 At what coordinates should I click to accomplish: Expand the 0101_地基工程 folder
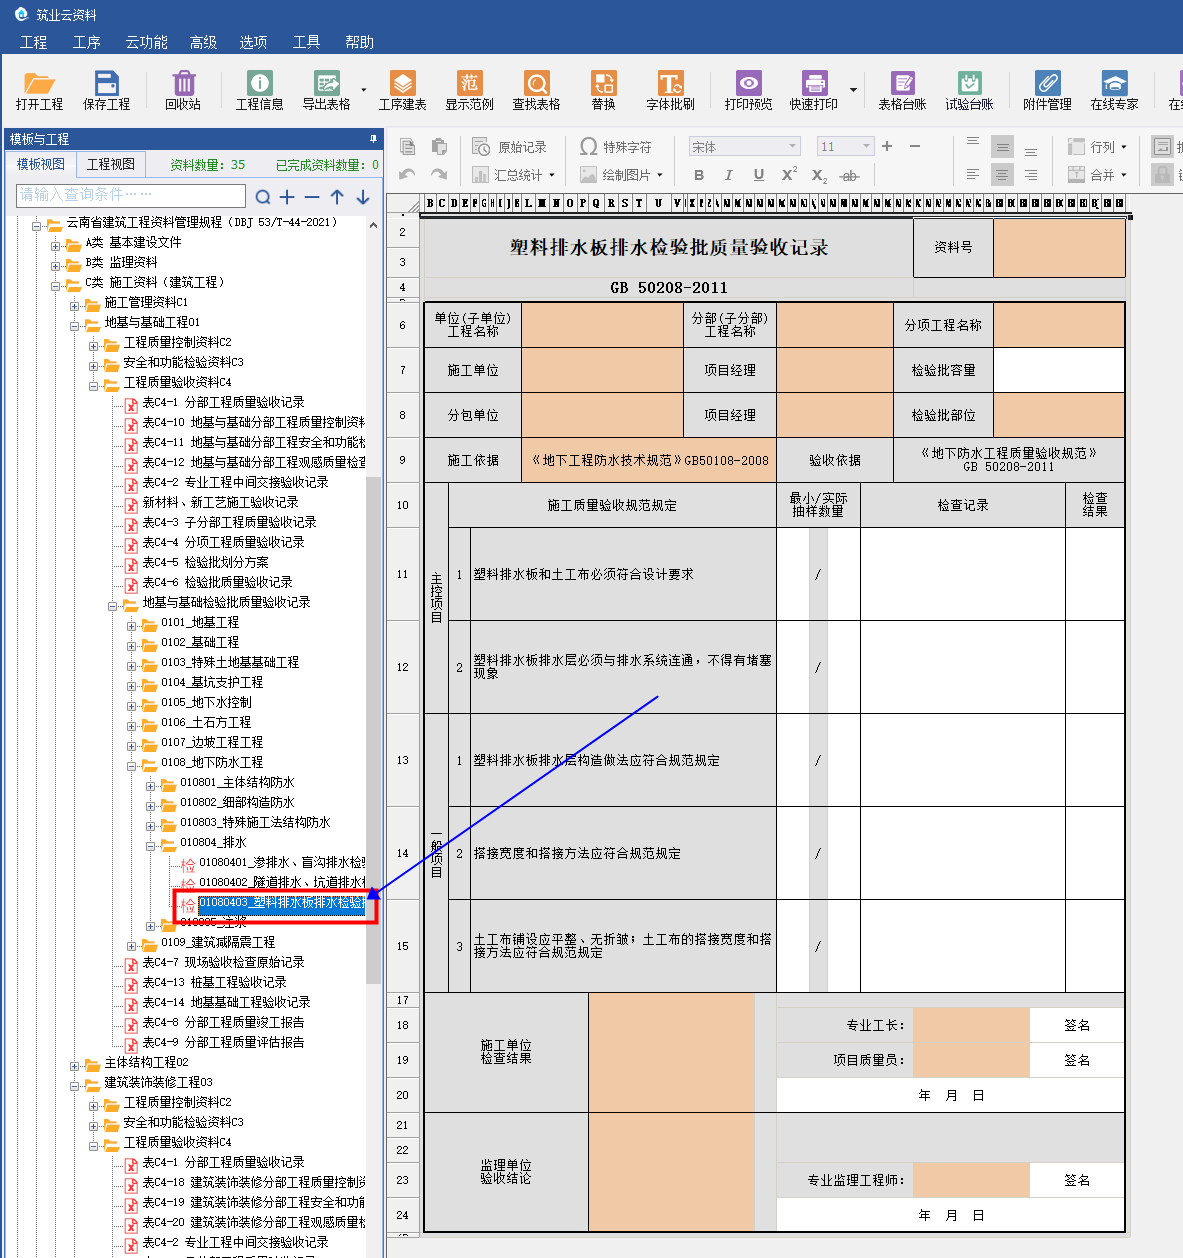click(132, 625)
